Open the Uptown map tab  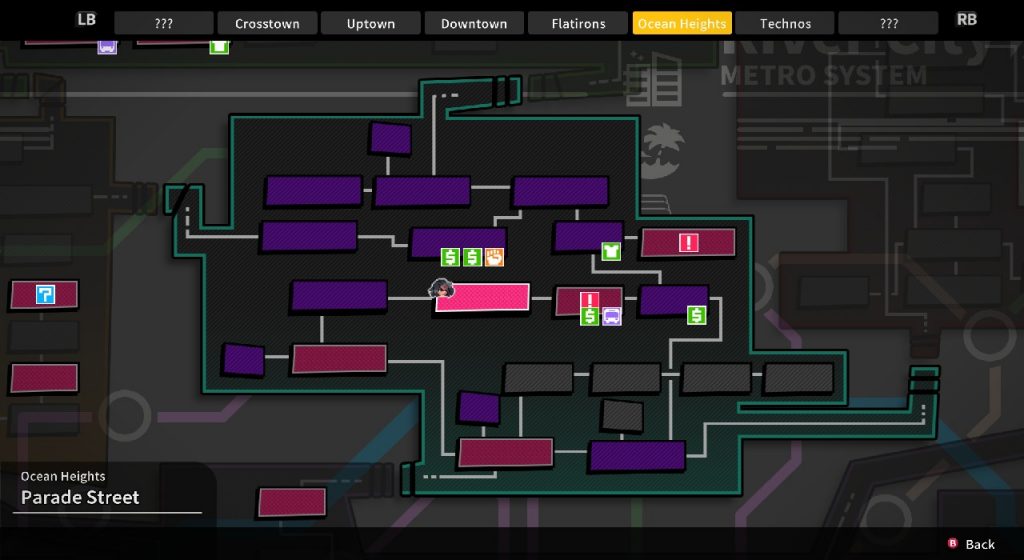[371, 23]
